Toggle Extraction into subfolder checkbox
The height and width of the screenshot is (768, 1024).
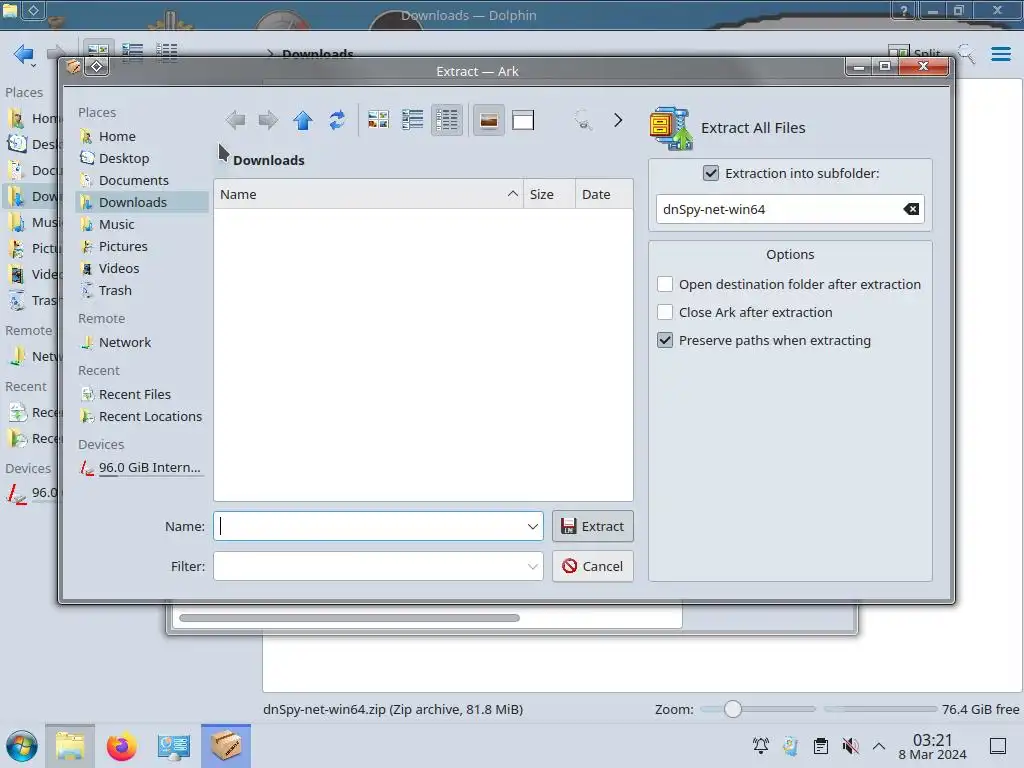[x=711, y=173]
